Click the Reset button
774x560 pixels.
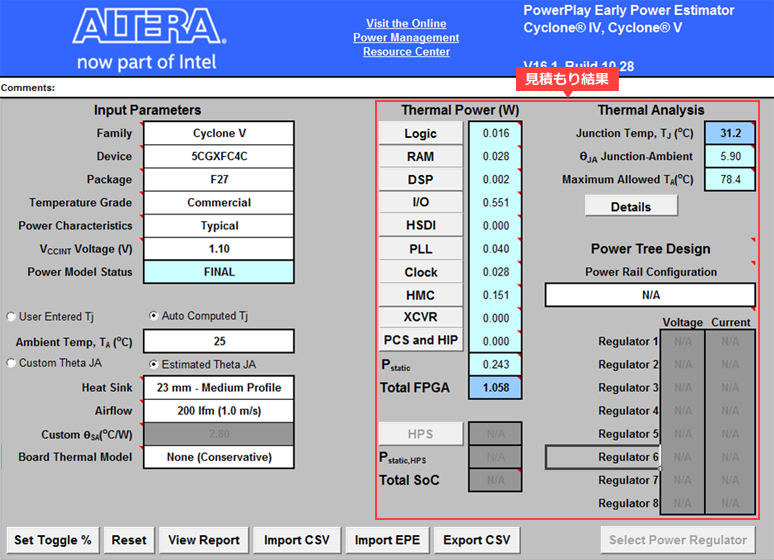(x=129, y=540)
